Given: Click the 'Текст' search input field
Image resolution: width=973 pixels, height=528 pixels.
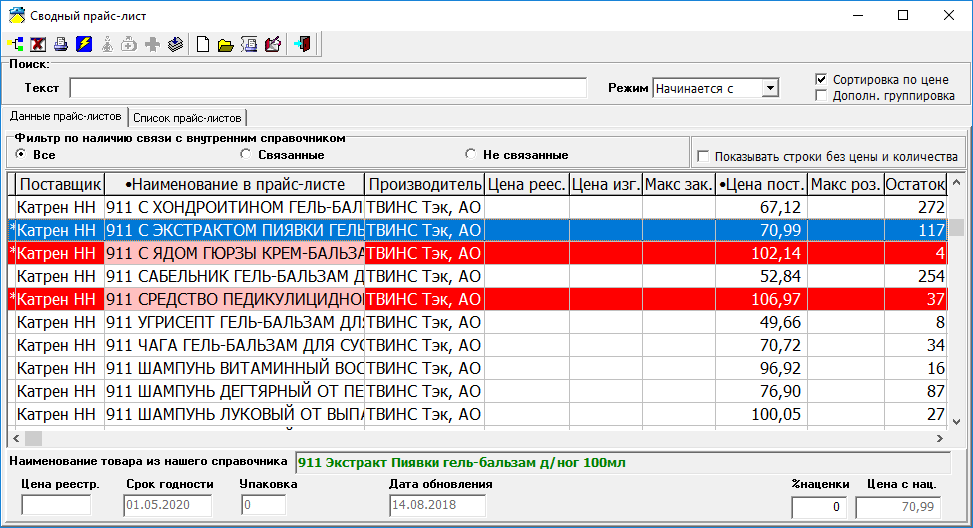Looking at the screenshot, I should pyautogui.click(x=327, y=88).
